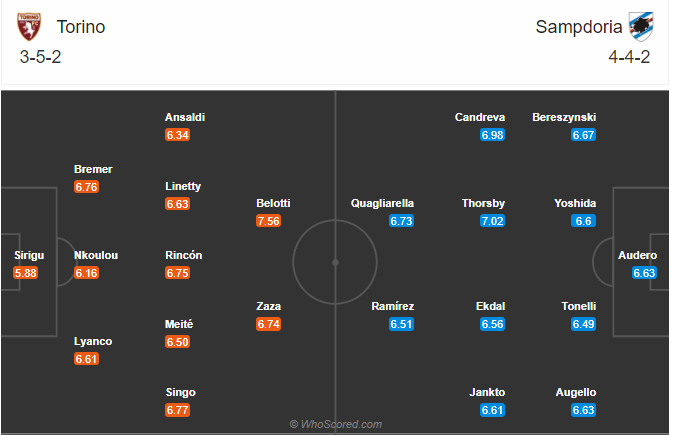Image resolution: width=673 pixels, height=435 pixels.
Task: Click Singo's 6.77 rating badge
Action: (177, 410)
